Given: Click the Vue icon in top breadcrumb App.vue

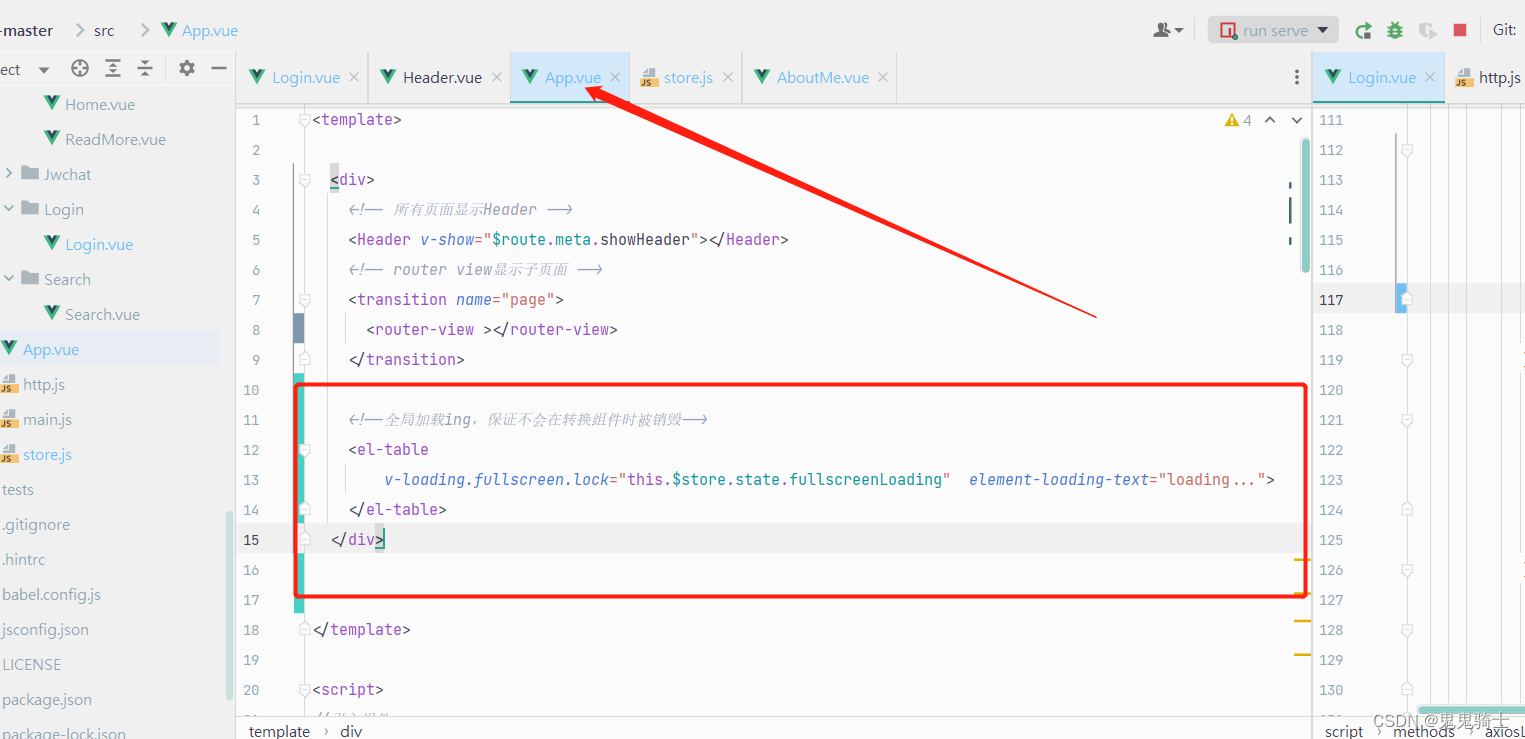Looking at the screenshot, I should pyautogui.click(x=169, y=30).
